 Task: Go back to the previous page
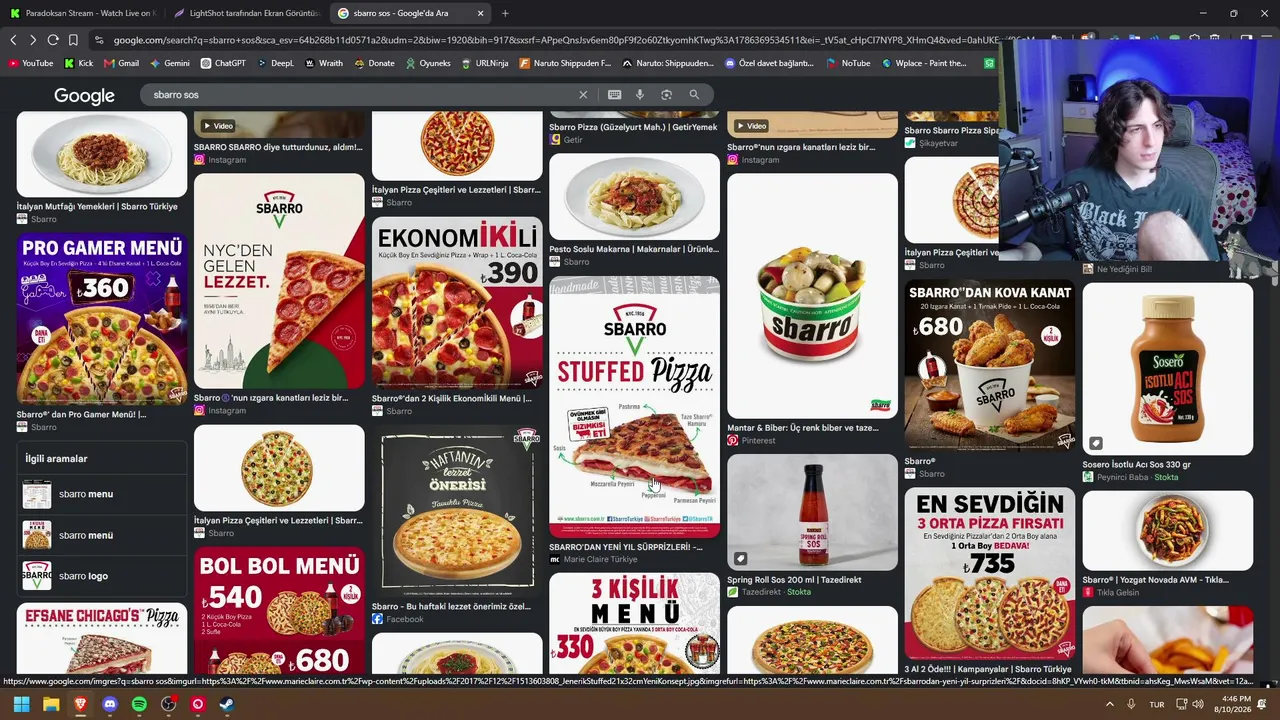pyautogui.click(x=13, y=40)
